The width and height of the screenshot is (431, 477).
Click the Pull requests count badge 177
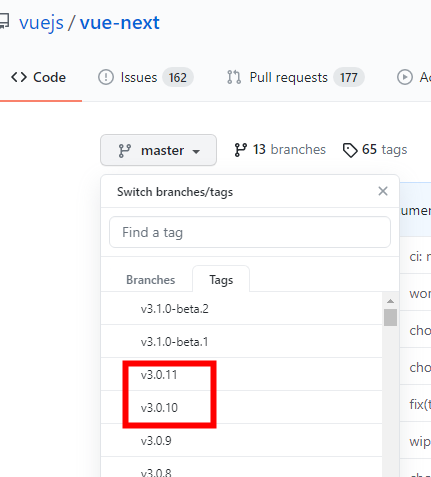point(349,78)
